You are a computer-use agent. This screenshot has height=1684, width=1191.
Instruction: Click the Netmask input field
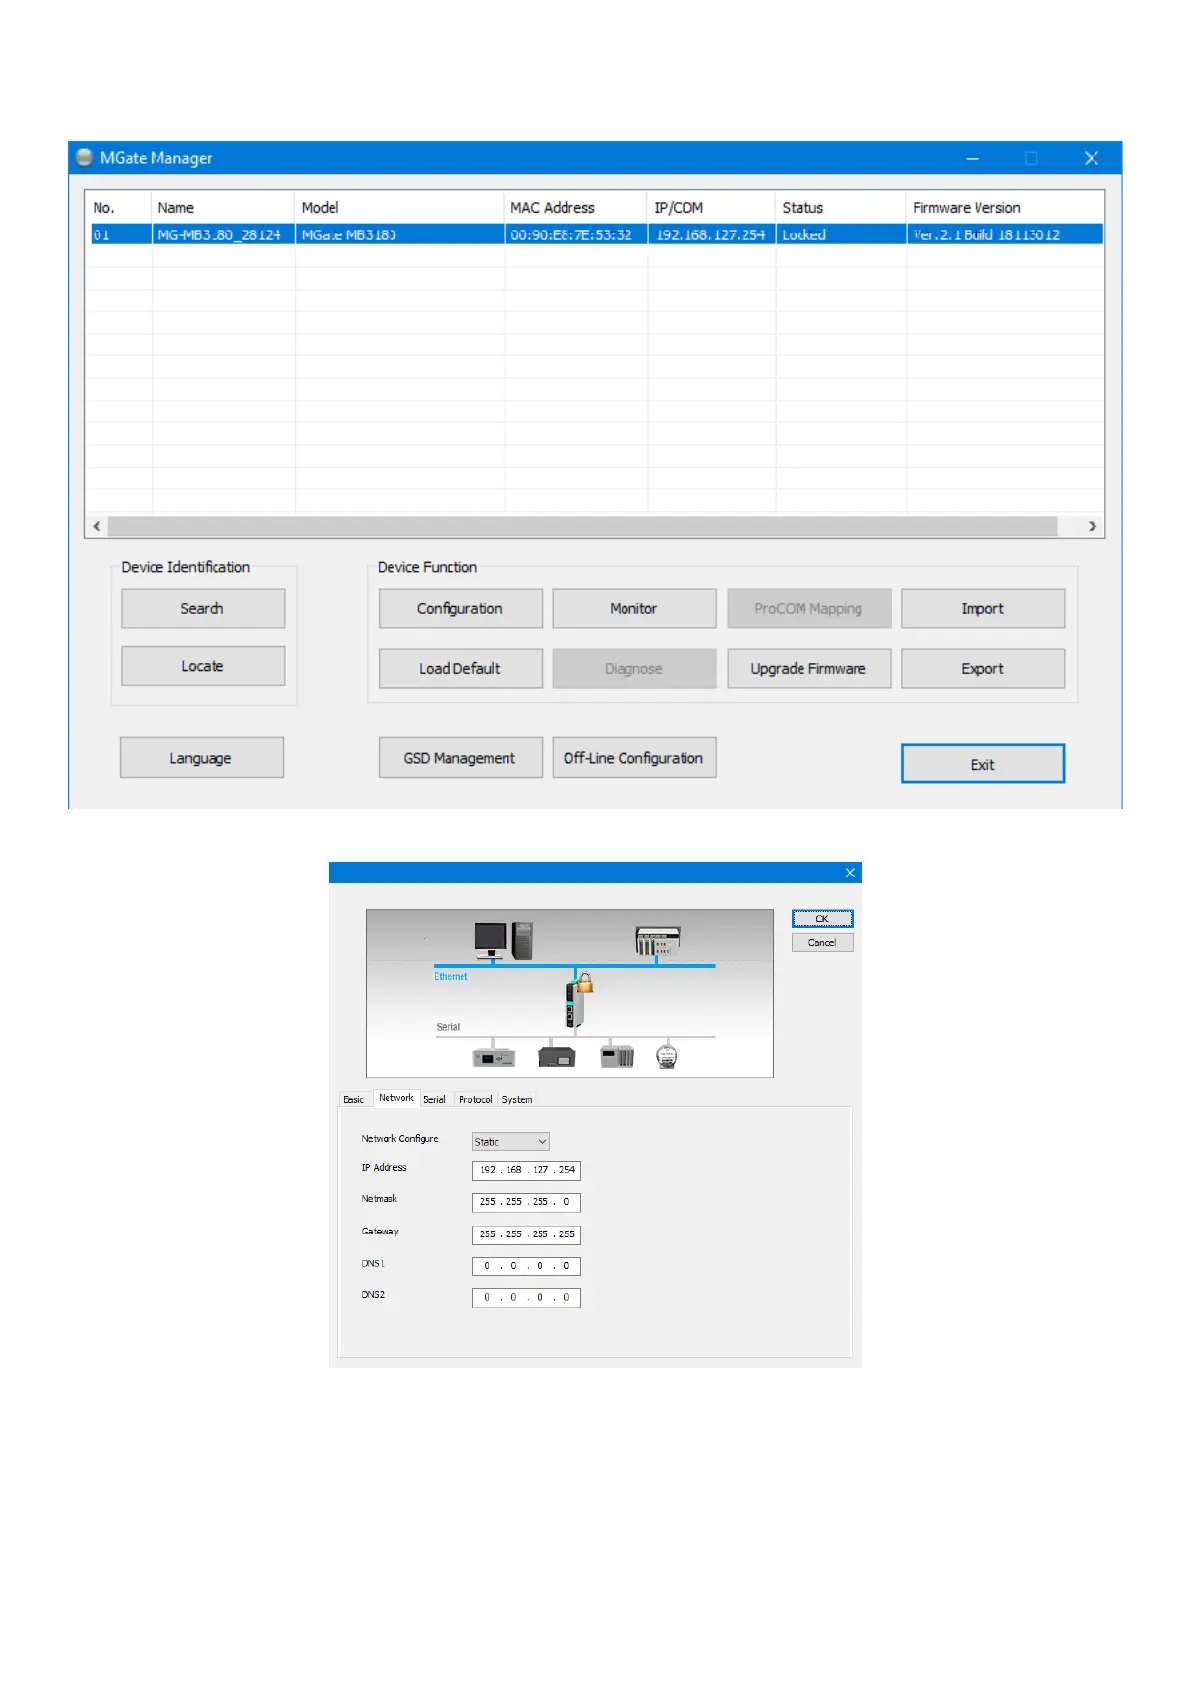click(526, 1202)
